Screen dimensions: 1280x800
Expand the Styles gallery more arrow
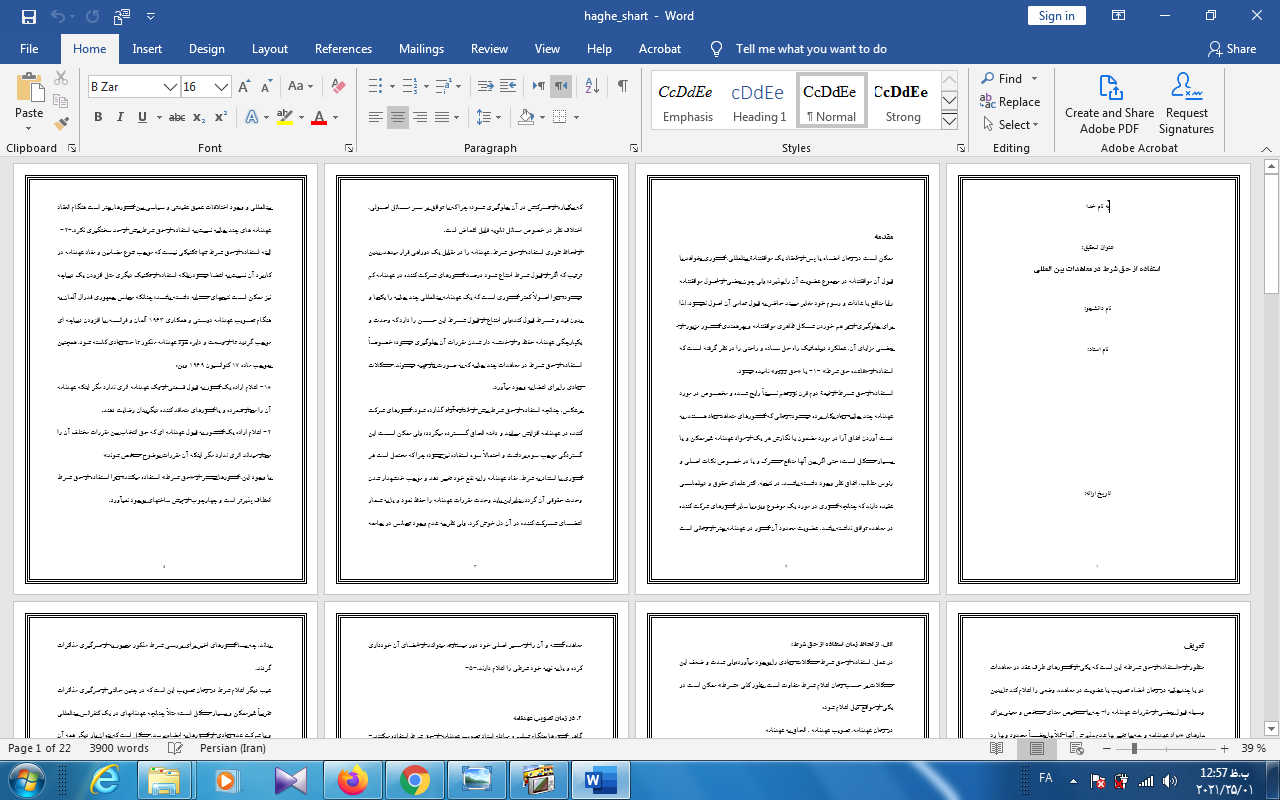pos(950,122)
